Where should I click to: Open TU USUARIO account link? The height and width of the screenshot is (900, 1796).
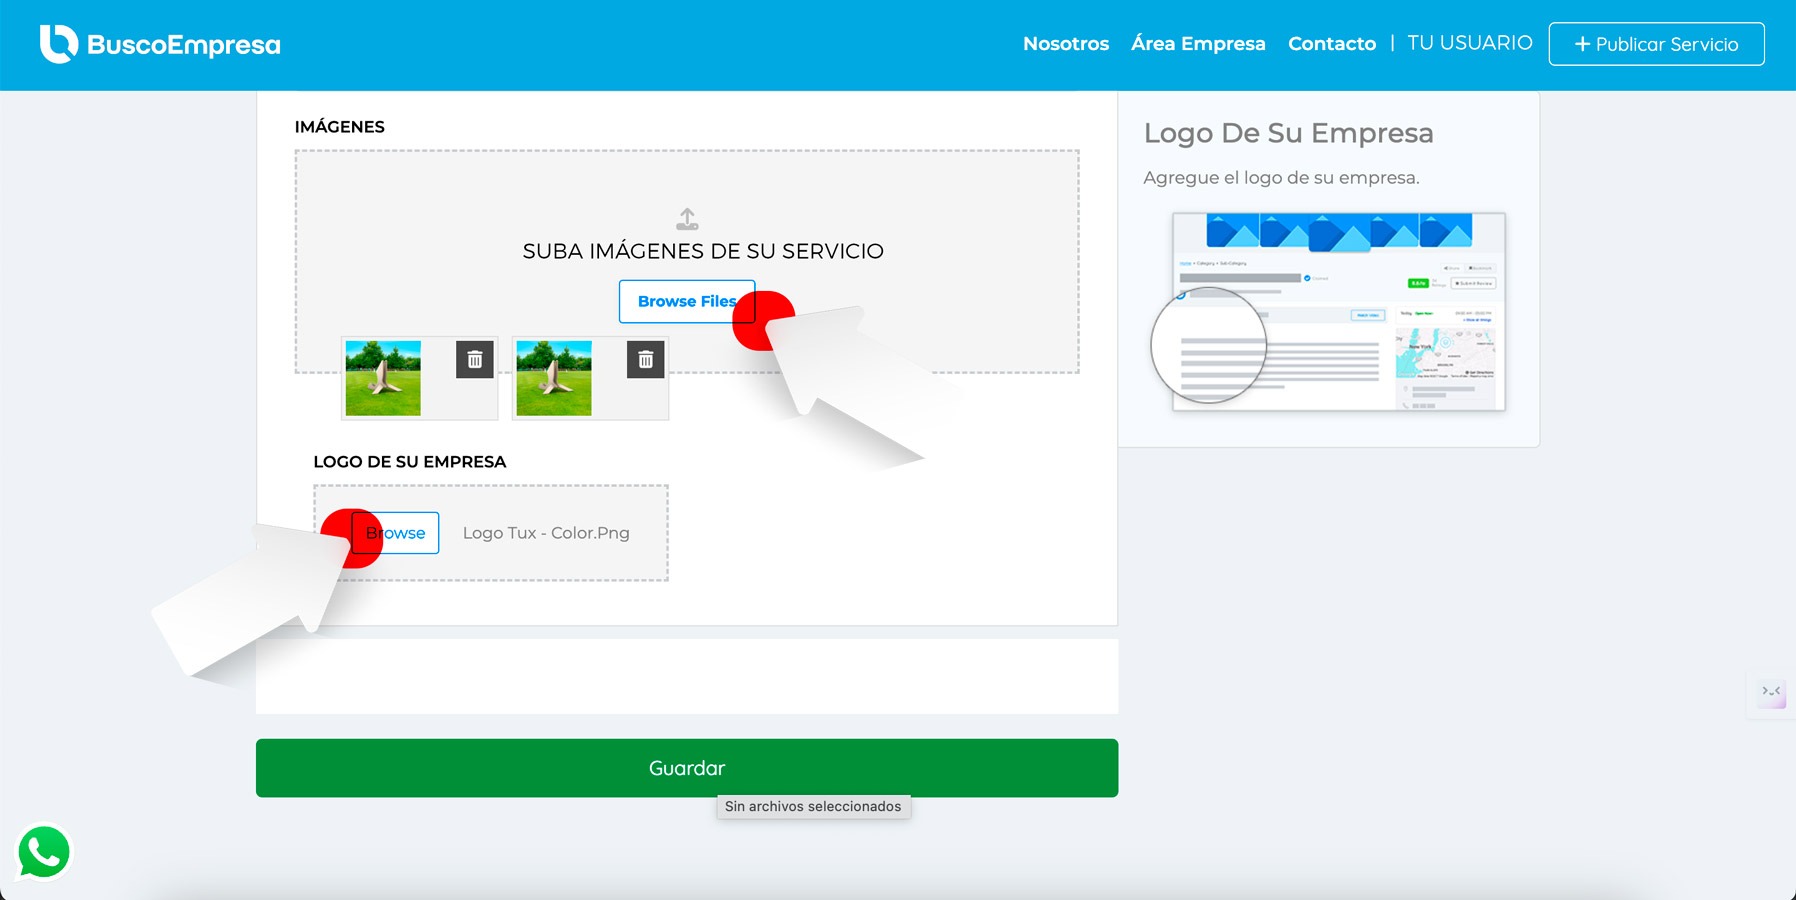[x=1469, y=43]
